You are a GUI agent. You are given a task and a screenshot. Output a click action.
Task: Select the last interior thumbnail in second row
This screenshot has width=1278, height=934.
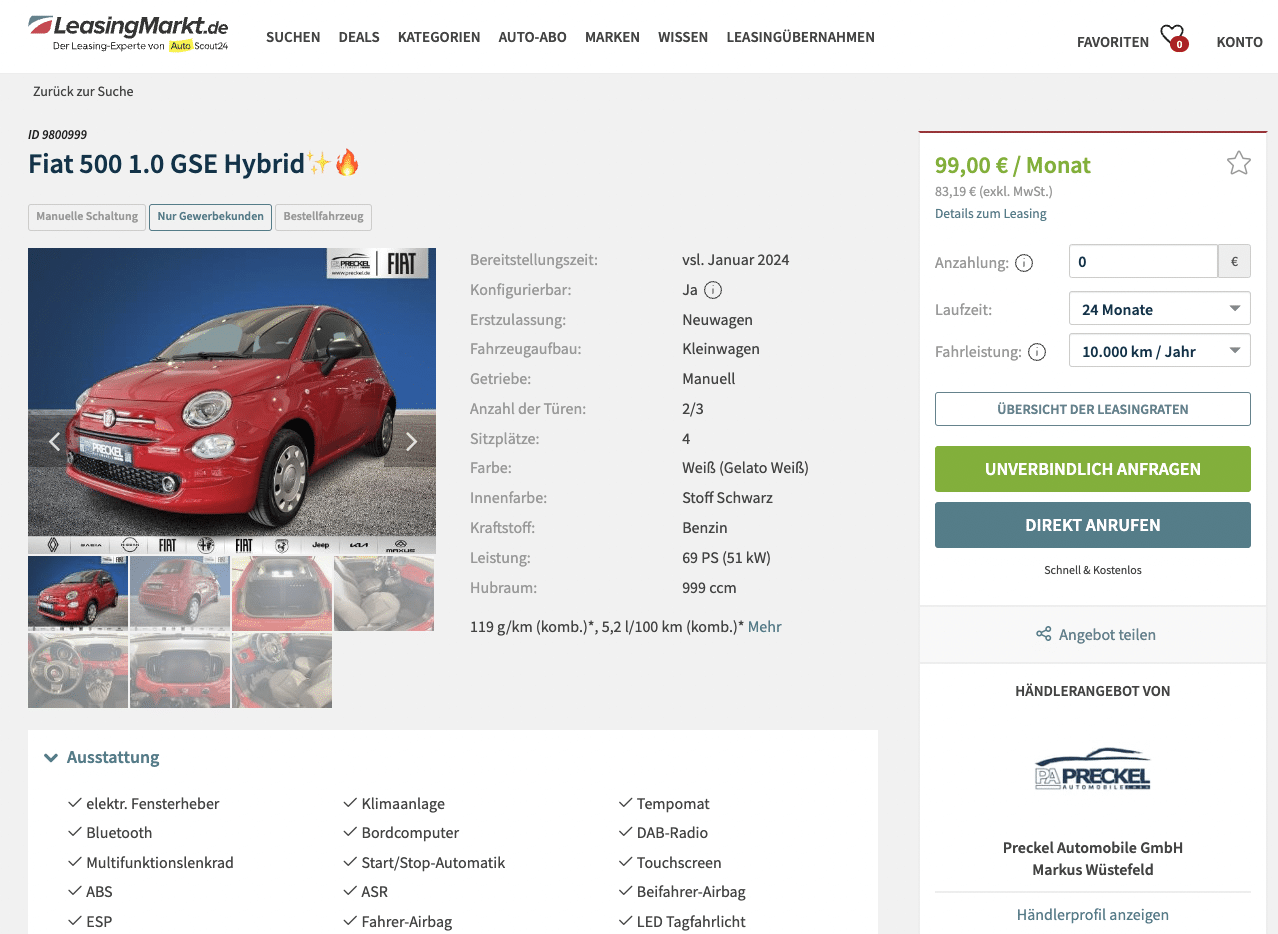282,670
